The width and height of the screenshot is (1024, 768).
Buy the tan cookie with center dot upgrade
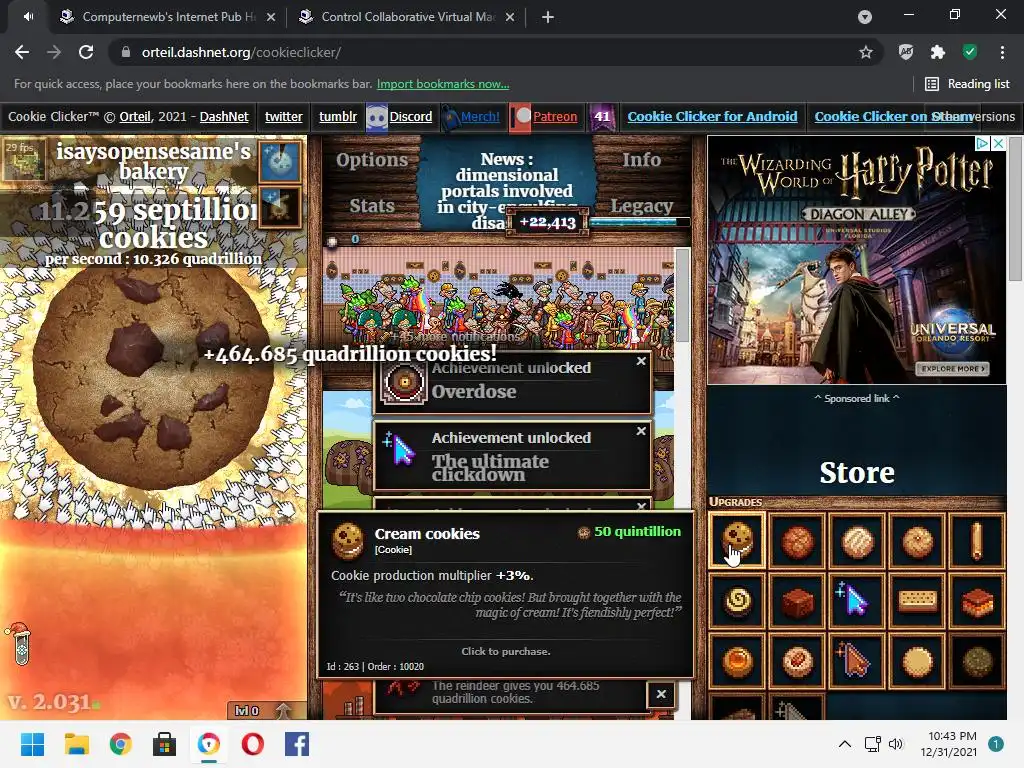pos(918,540)
